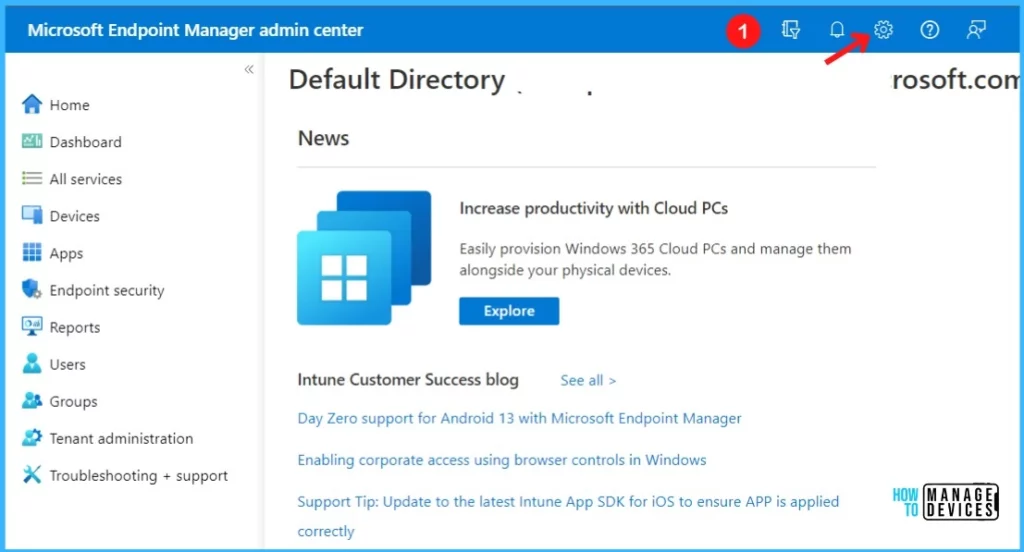This screenshot has height=552, width=1024.
Task: Open the Devices menu item
Action: 74,216
